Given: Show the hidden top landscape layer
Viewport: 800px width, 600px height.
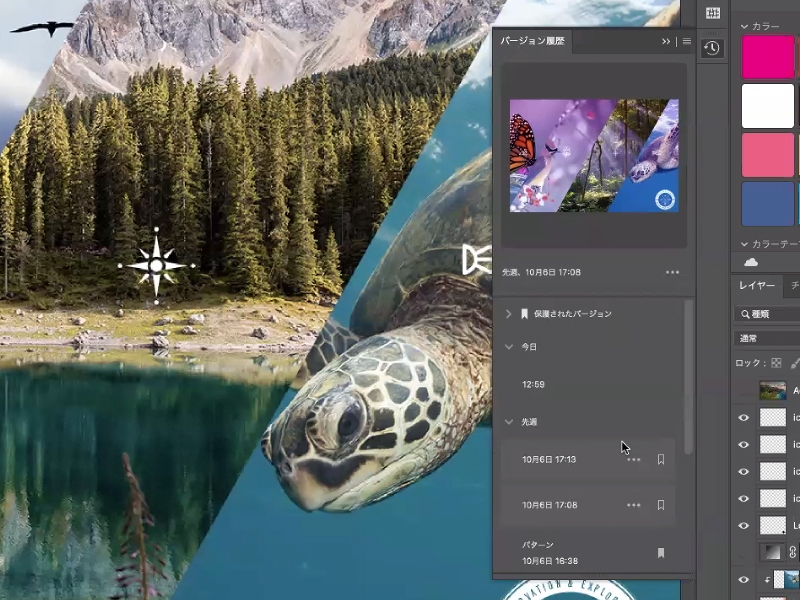Looking at the screenshot, I should pos(744,391).
